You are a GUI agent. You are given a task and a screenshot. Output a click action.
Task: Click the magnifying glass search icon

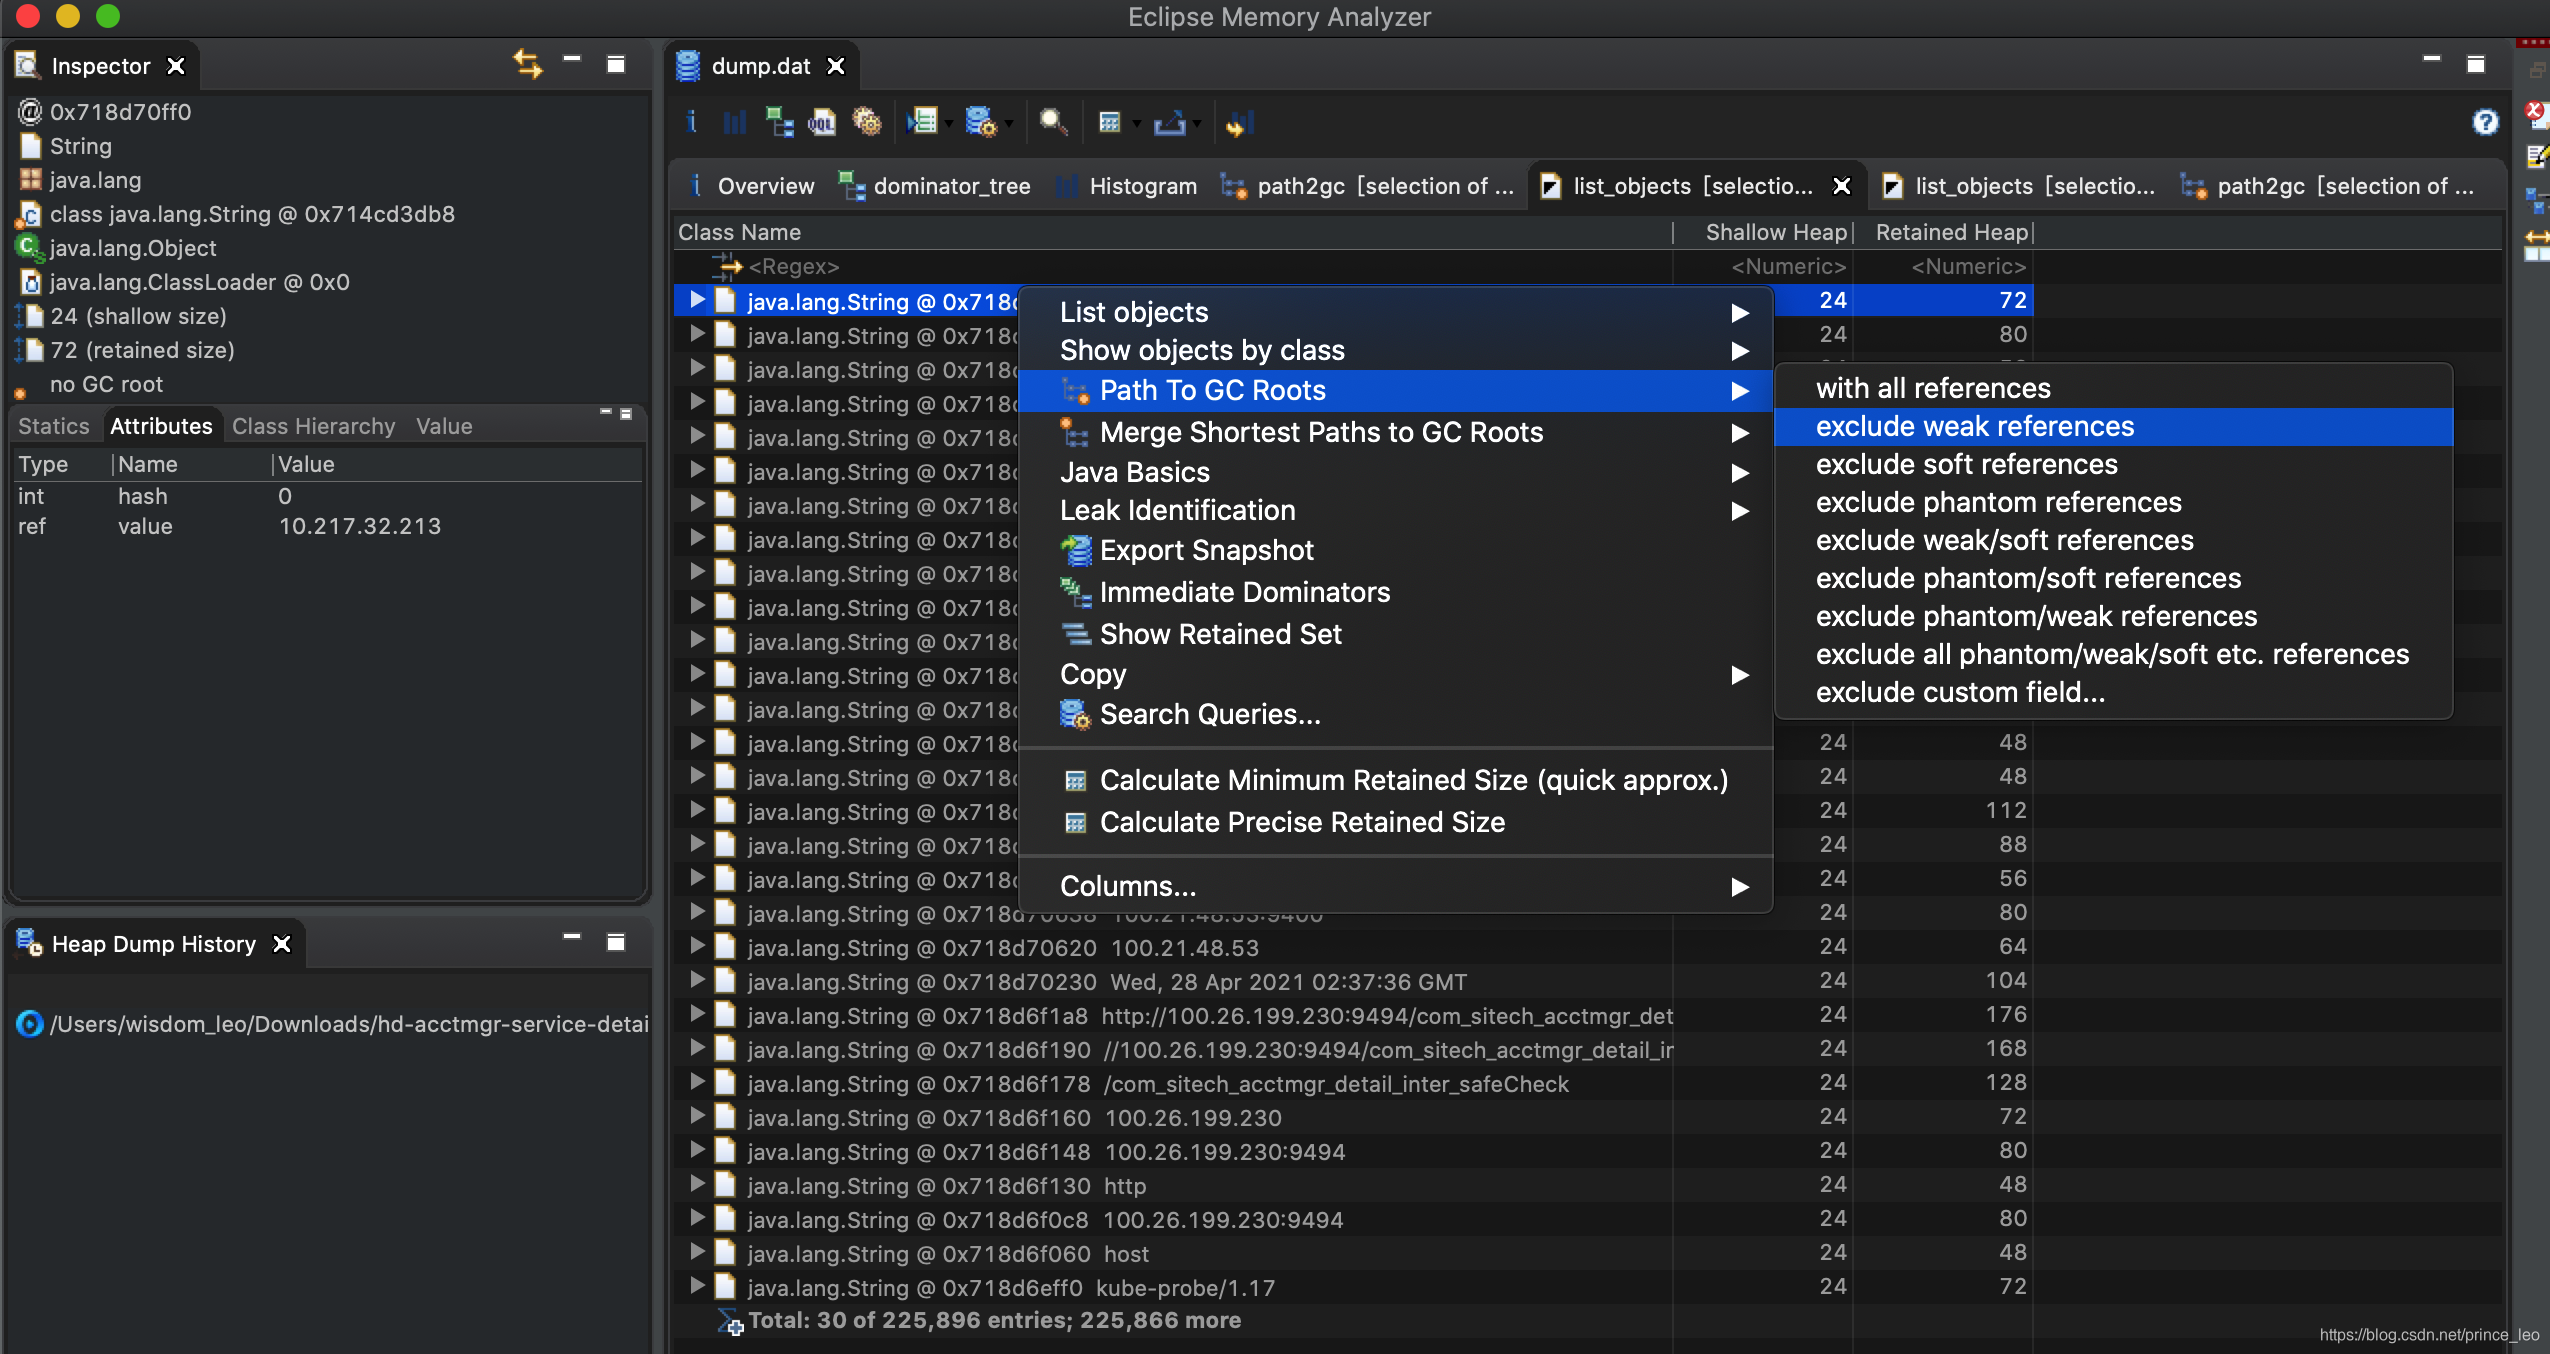[1052, 123]
